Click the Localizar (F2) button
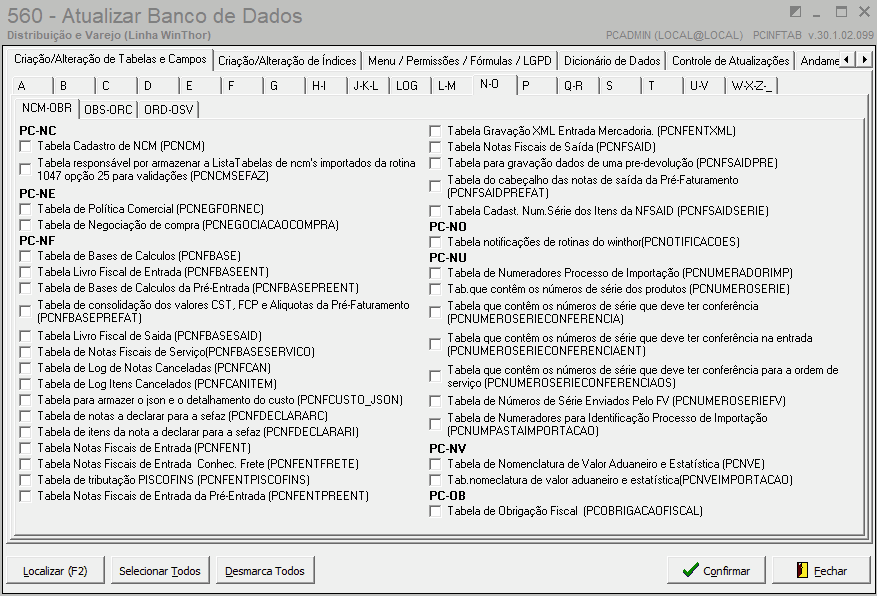 (x=56, y=571)
